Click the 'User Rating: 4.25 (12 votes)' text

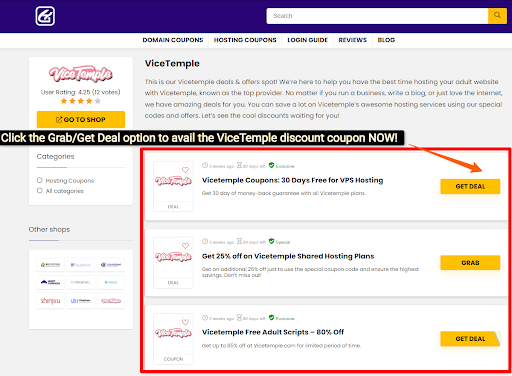(x=81, y=92)
